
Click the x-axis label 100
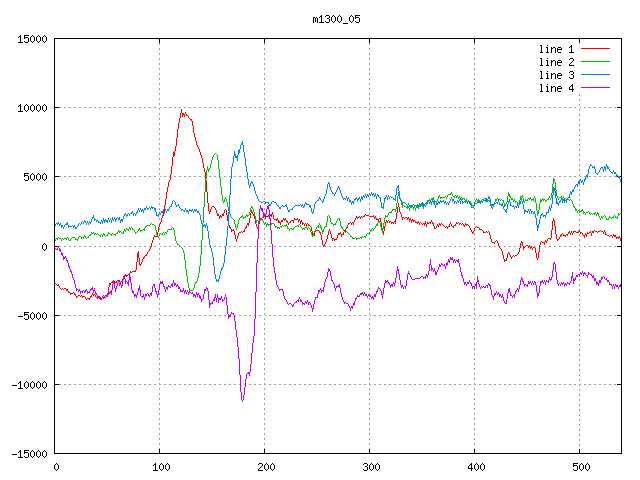pos(159,467)
